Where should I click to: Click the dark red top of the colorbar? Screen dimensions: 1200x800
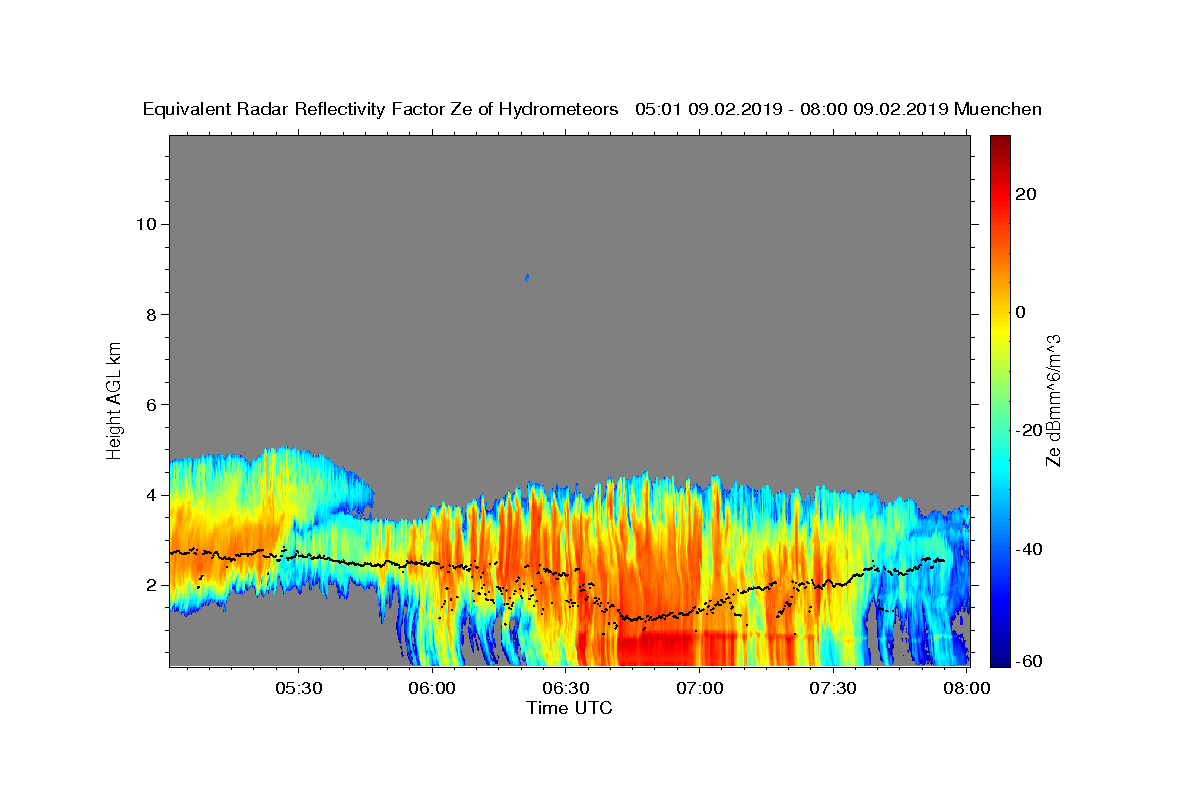pos(1000,142)
